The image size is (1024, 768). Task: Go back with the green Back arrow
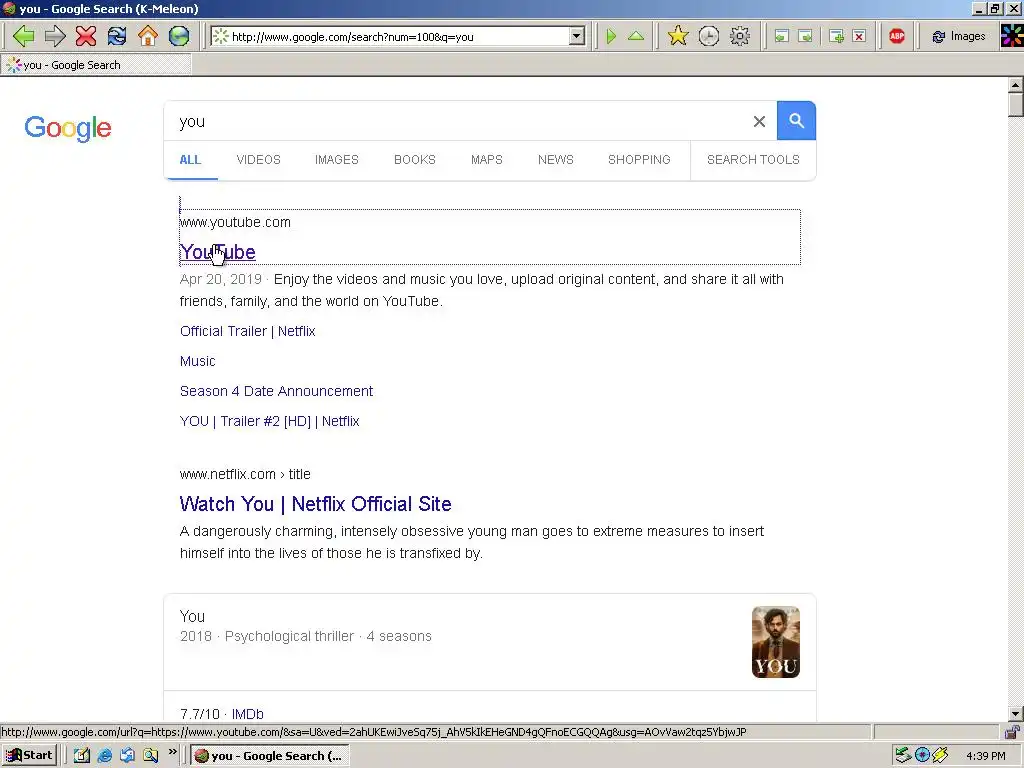click(24, 36)
